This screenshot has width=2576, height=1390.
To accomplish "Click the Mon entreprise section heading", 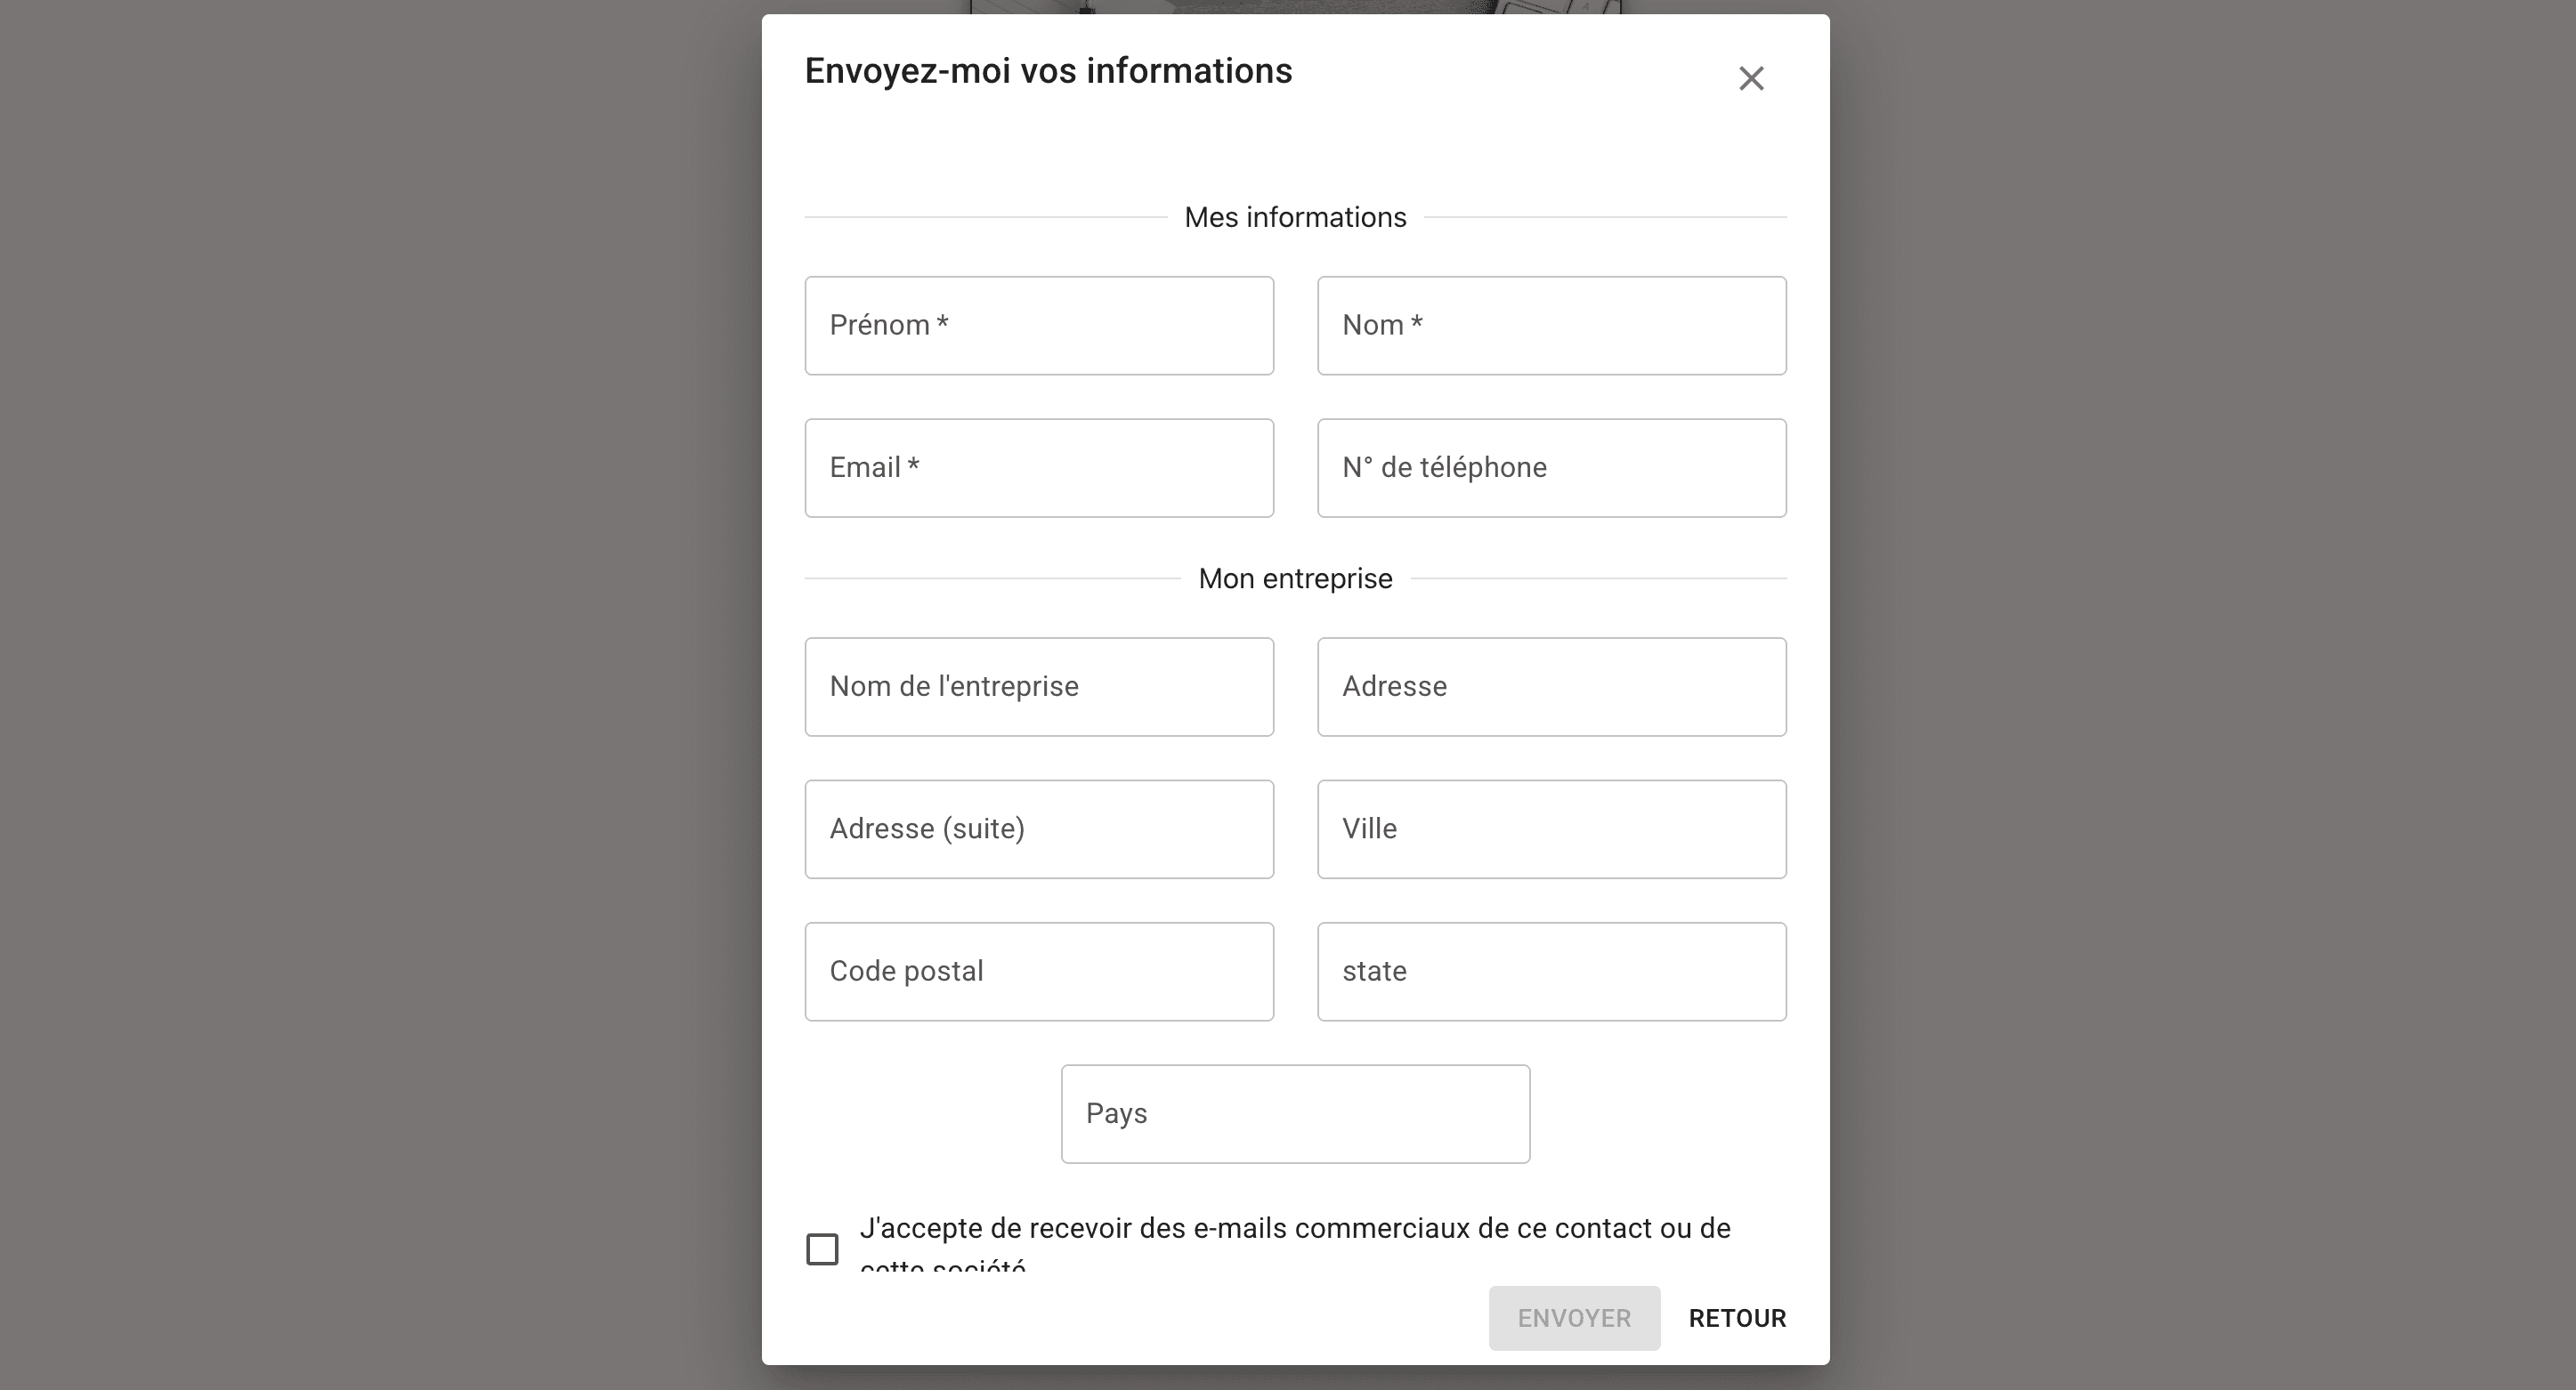I will (x=1295, y=579).
